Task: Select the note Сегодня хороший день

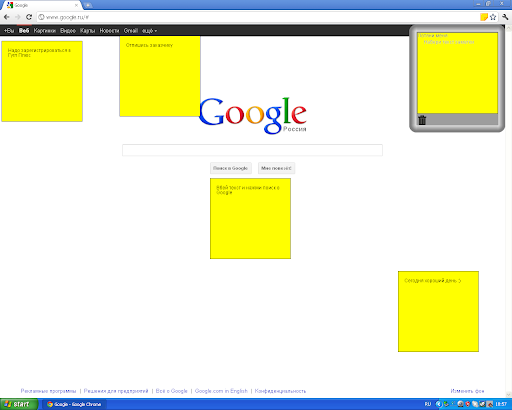Action: (x=438, y=311)
